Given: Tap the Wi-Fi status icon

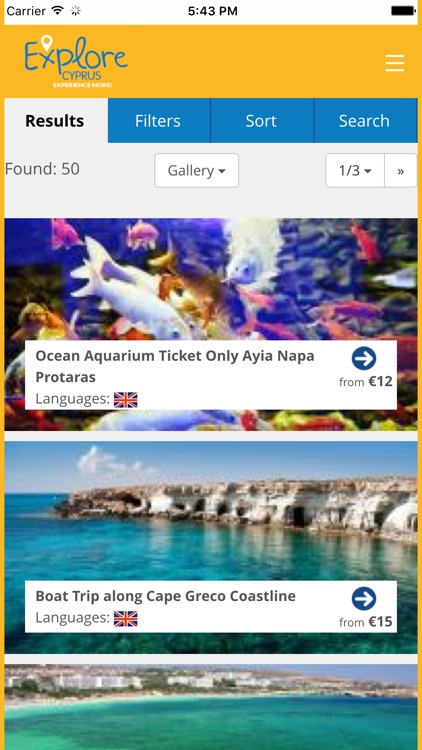Looking at the screenshot, I should [x=58, y=11].
